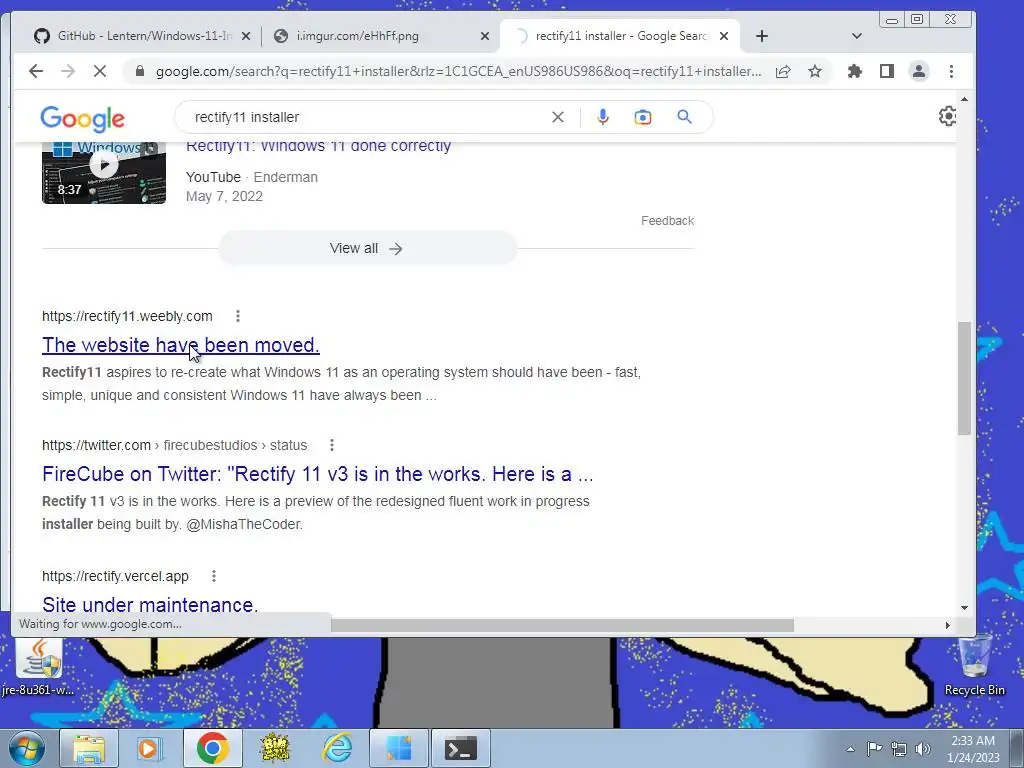The image size is (1024, 768).
Task: Open the yellow cartoon taskbar app
Action: (275, 748)
